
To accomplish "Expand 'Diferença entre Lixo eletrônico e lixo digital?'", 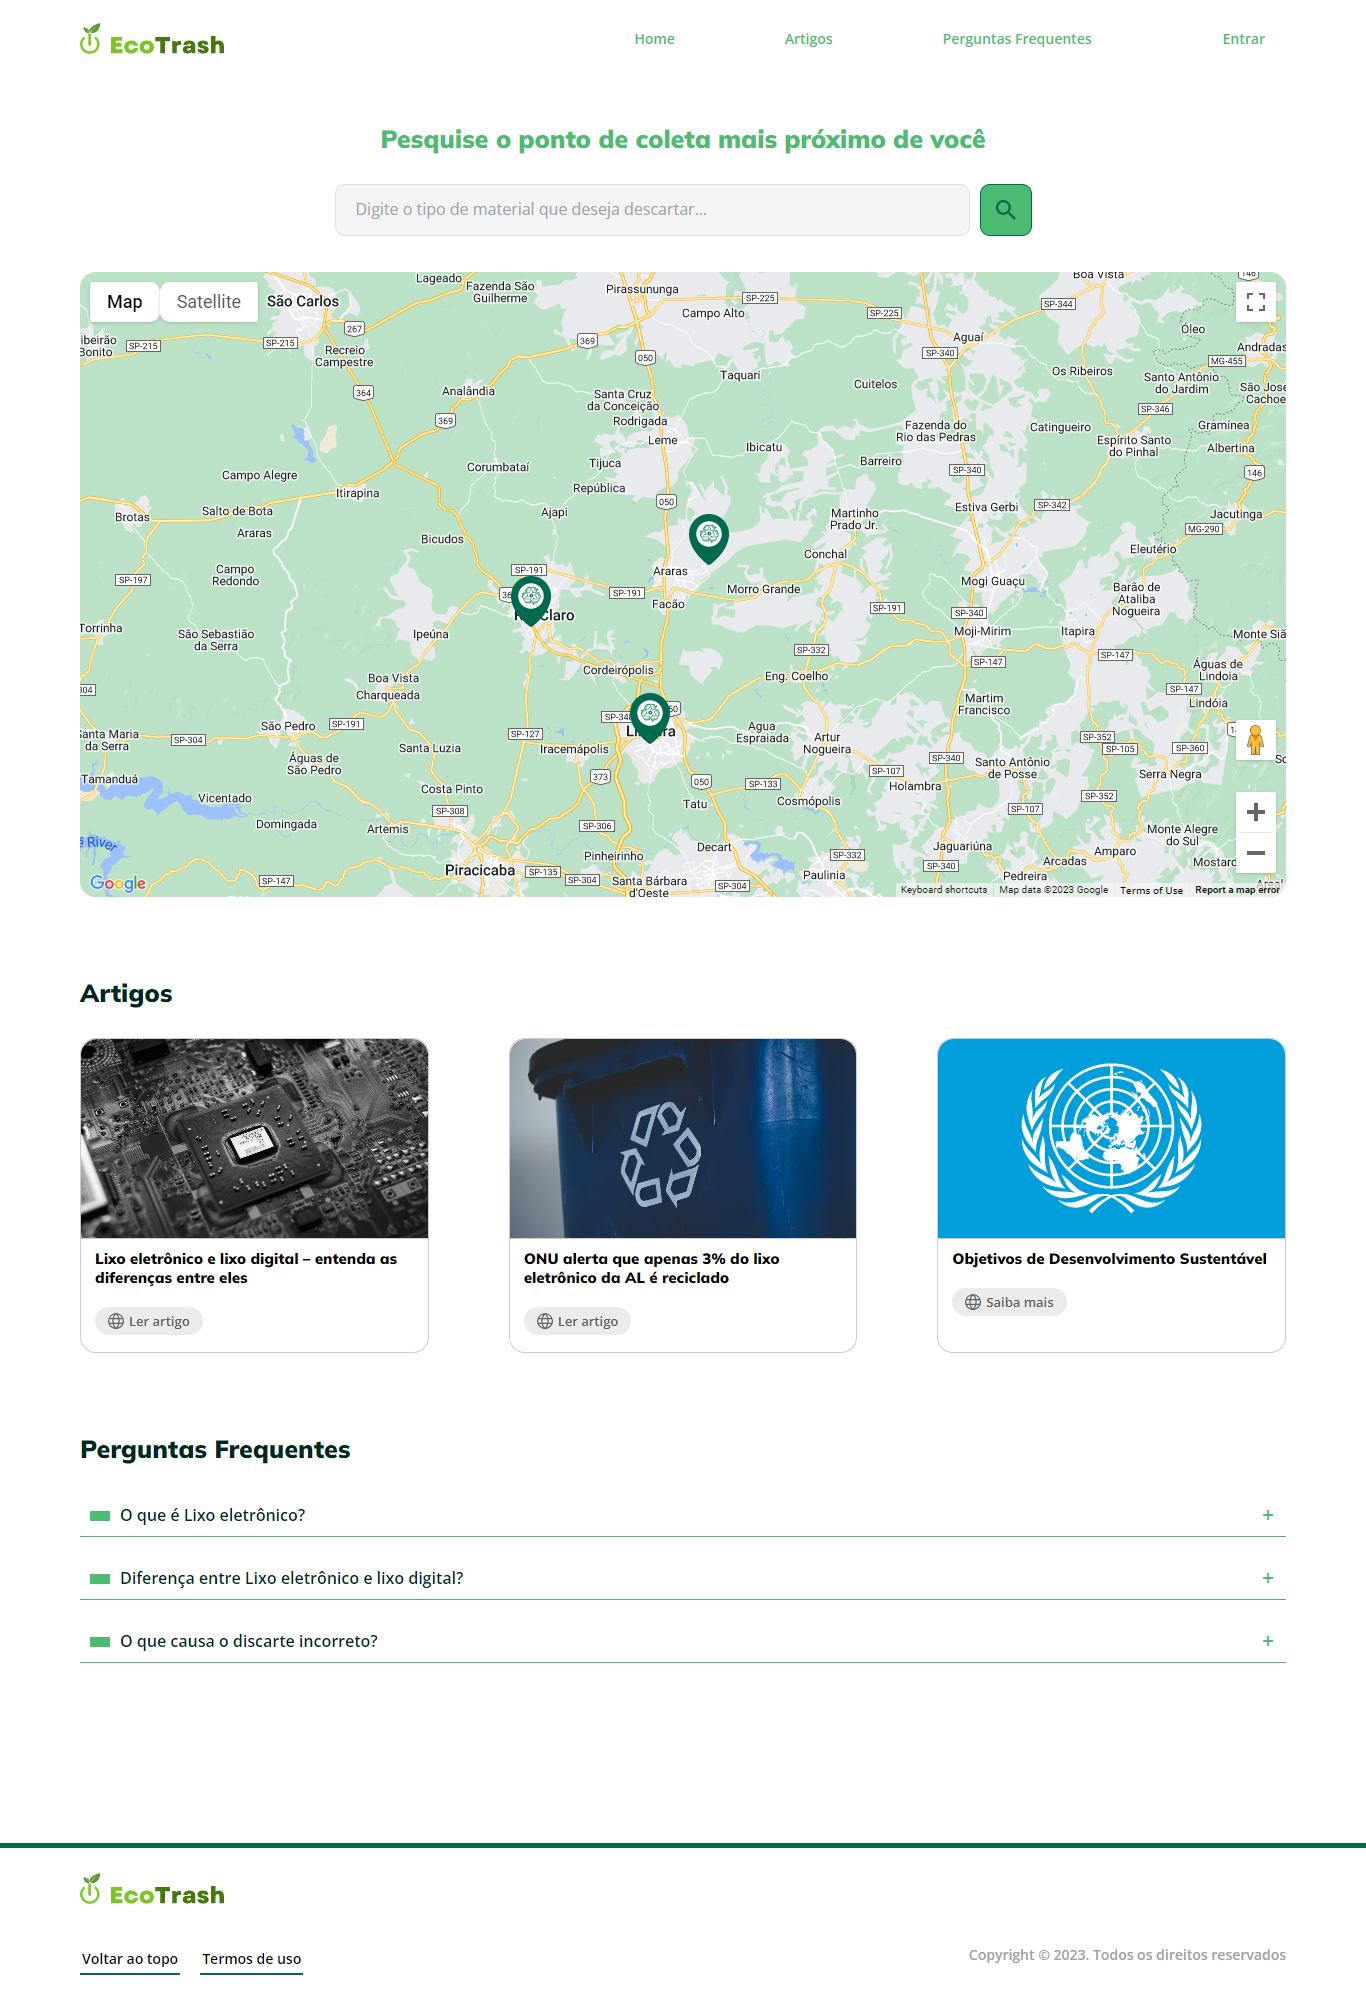I will tap(683, 1578).
